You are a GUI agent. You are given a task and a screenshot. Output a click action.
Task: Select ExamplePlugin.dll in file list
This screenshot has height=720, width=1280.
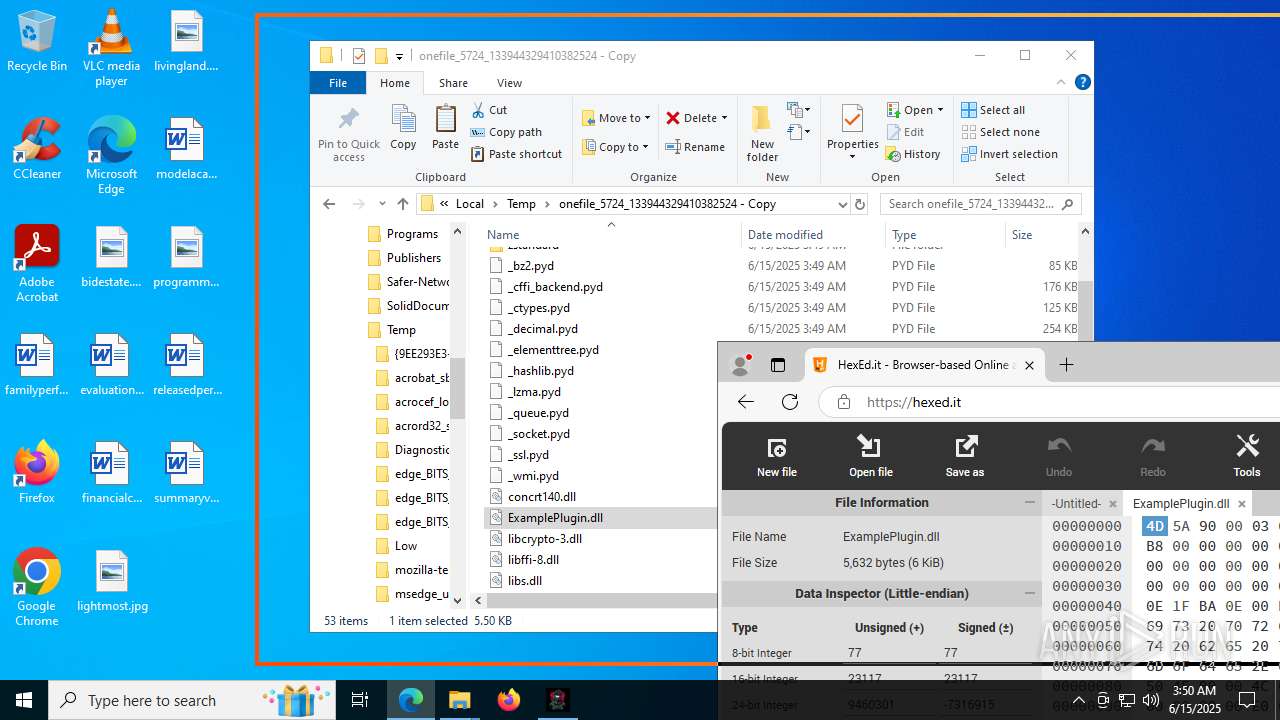point(555,518)
